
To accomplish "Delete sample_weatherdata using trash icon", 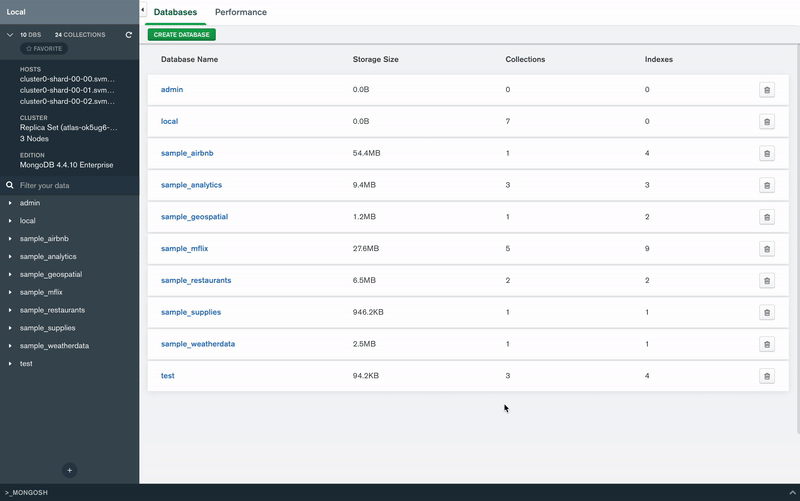I will [767, 344].
